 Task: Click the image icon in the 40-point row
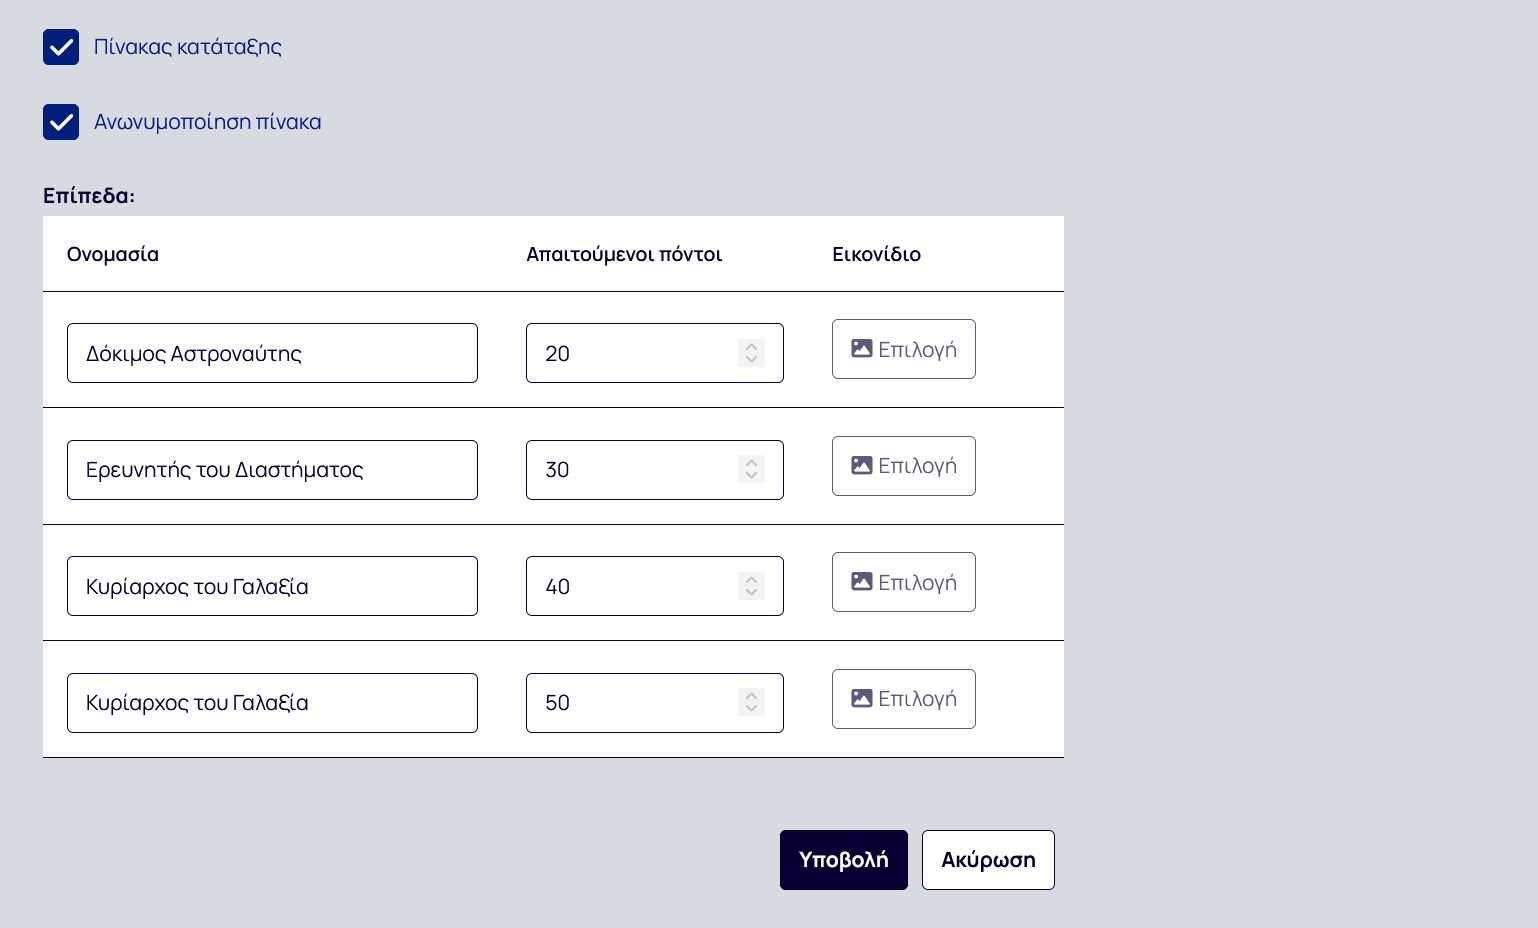point(861,581)
